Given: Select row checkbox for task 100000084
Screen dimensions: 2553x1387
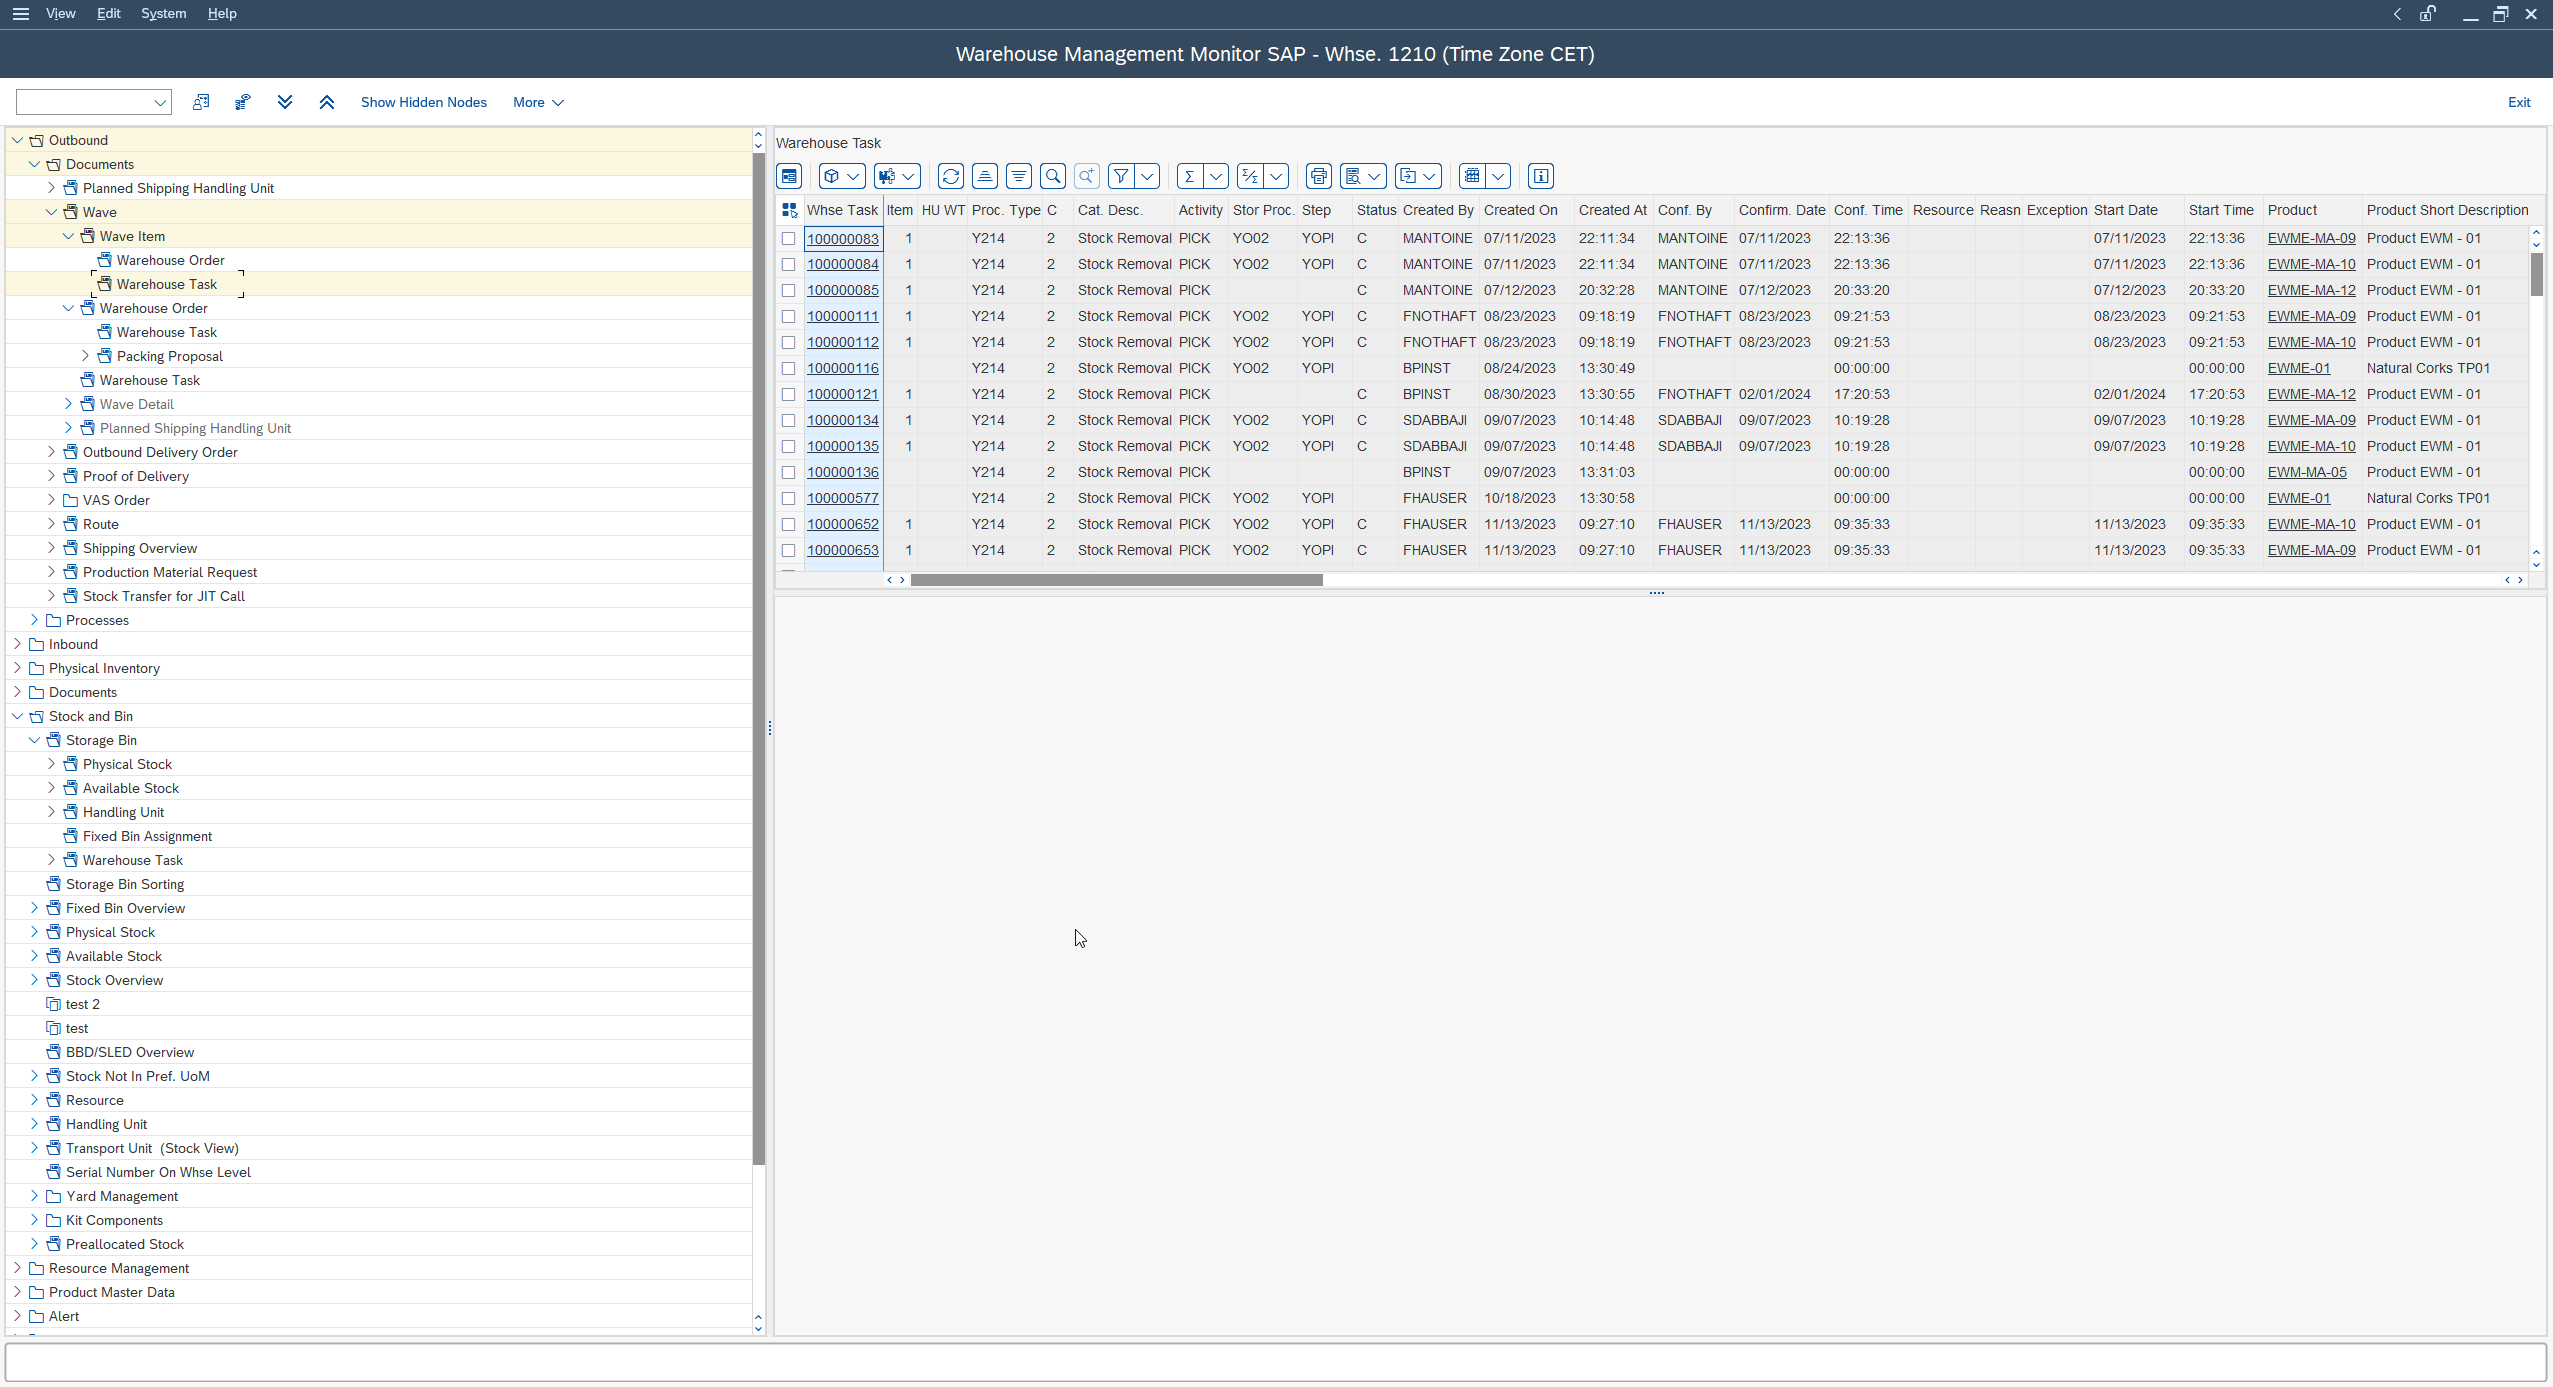Looking at the screenshot, I should click(788, 264).
